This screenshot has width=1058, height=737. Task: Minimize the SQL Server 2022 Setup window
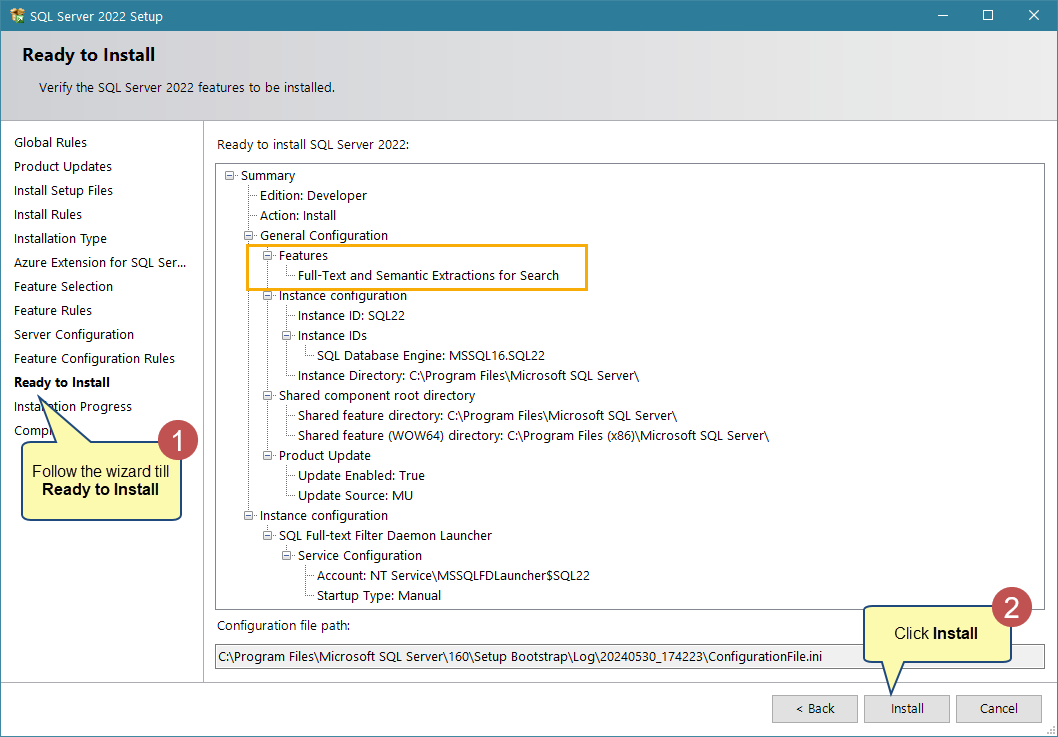point(943,16)
